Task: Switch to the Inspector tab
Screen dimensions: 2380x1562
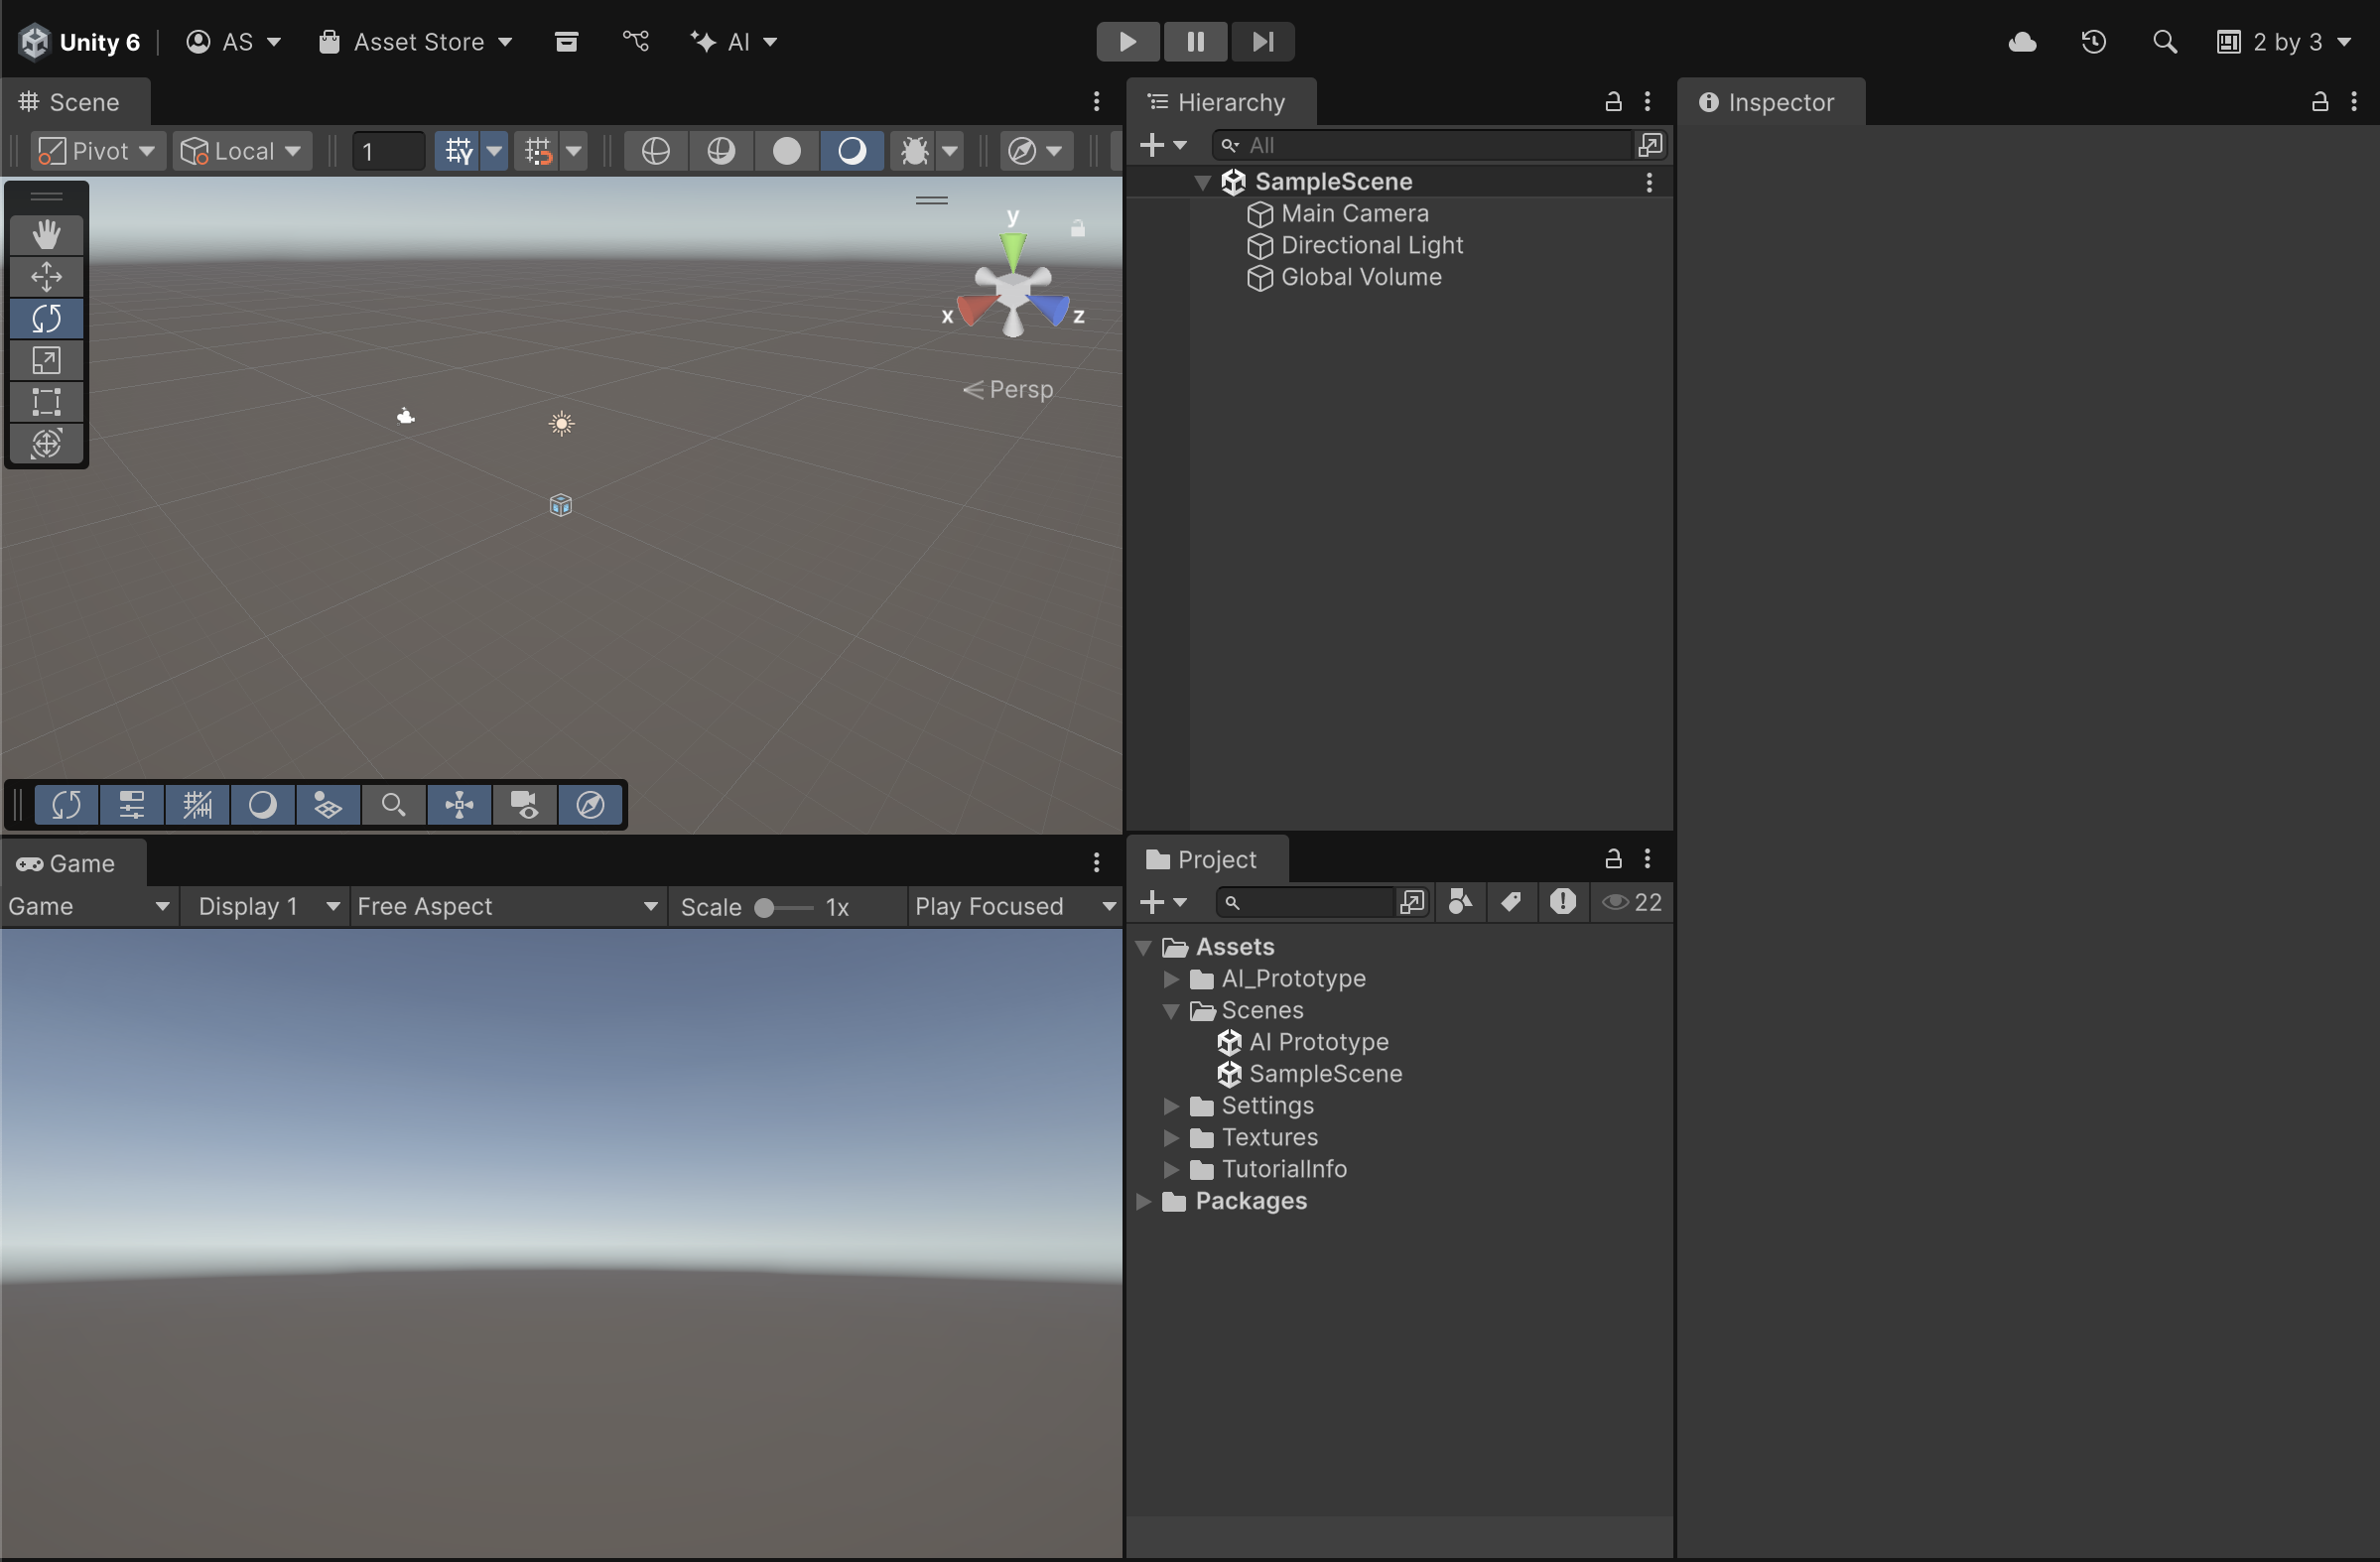Action: pyautogui.click(x=1769, y=102)
